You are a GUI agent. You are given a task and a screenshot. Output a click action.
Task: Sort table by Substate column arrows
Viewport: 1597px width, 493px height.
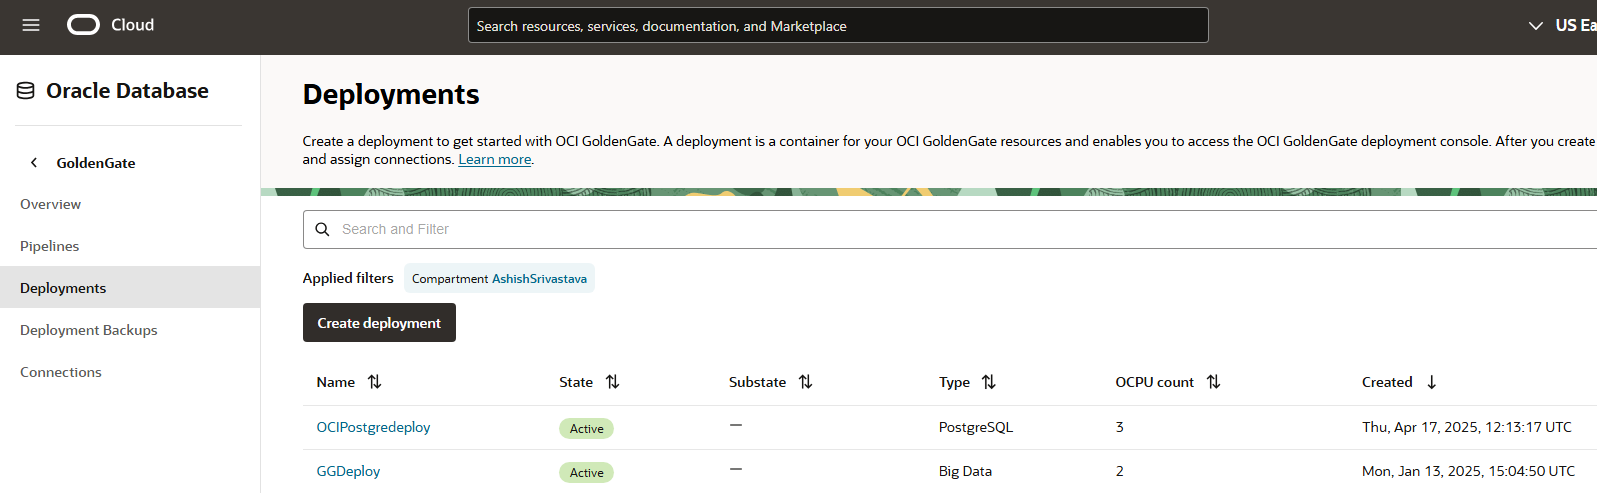click(806, 382)
